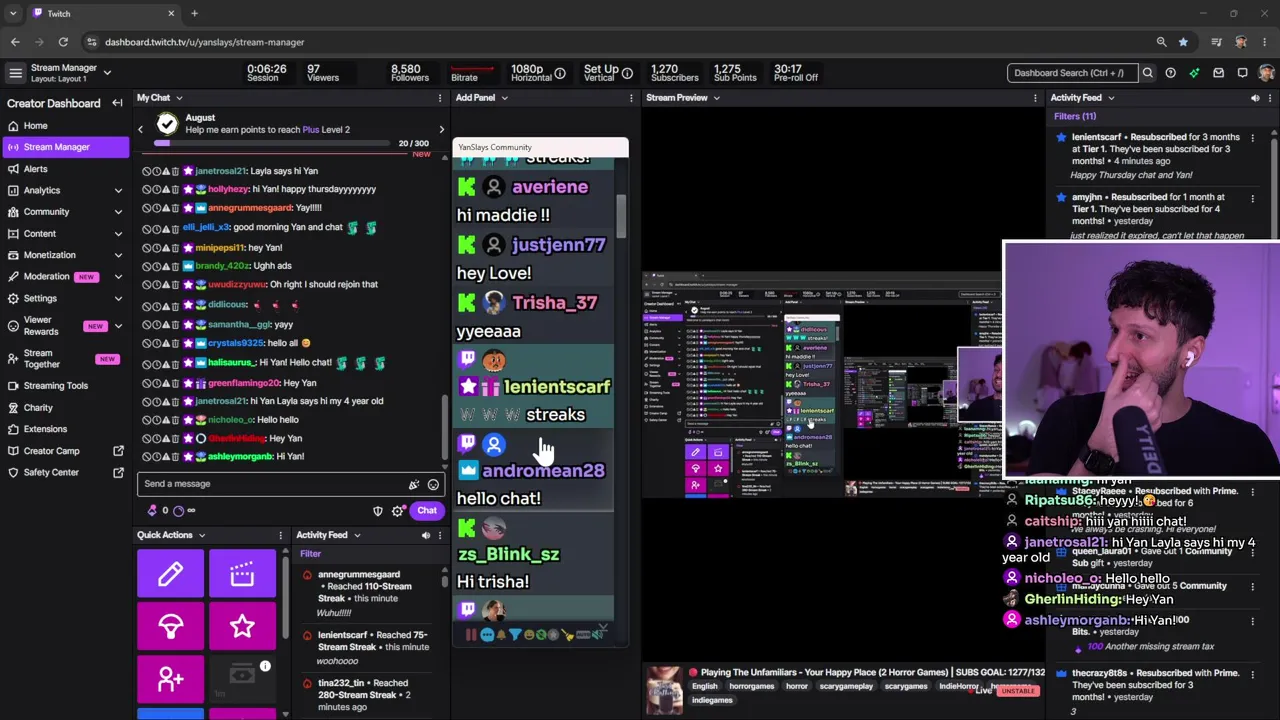Viewport: 1280px width, 720px height.
Task: Open Creator Camp external link
Action: click(x=65, y=451)
